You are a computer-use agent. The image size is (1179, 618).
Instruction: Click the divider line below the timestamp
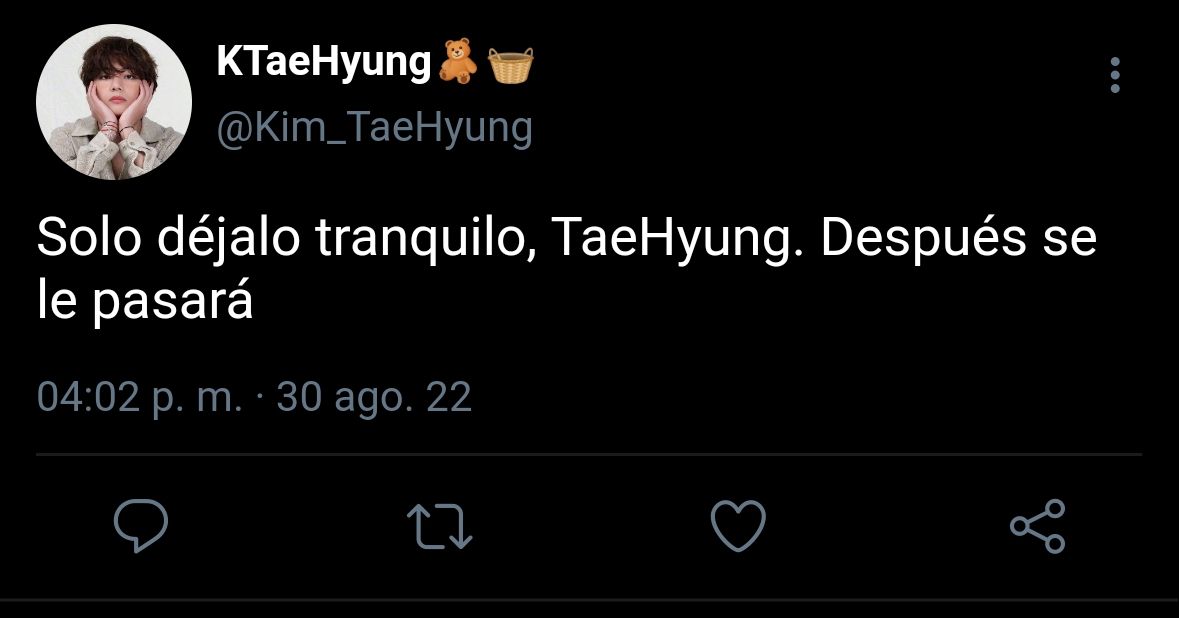pyautogui.click(x=589, y=454)
